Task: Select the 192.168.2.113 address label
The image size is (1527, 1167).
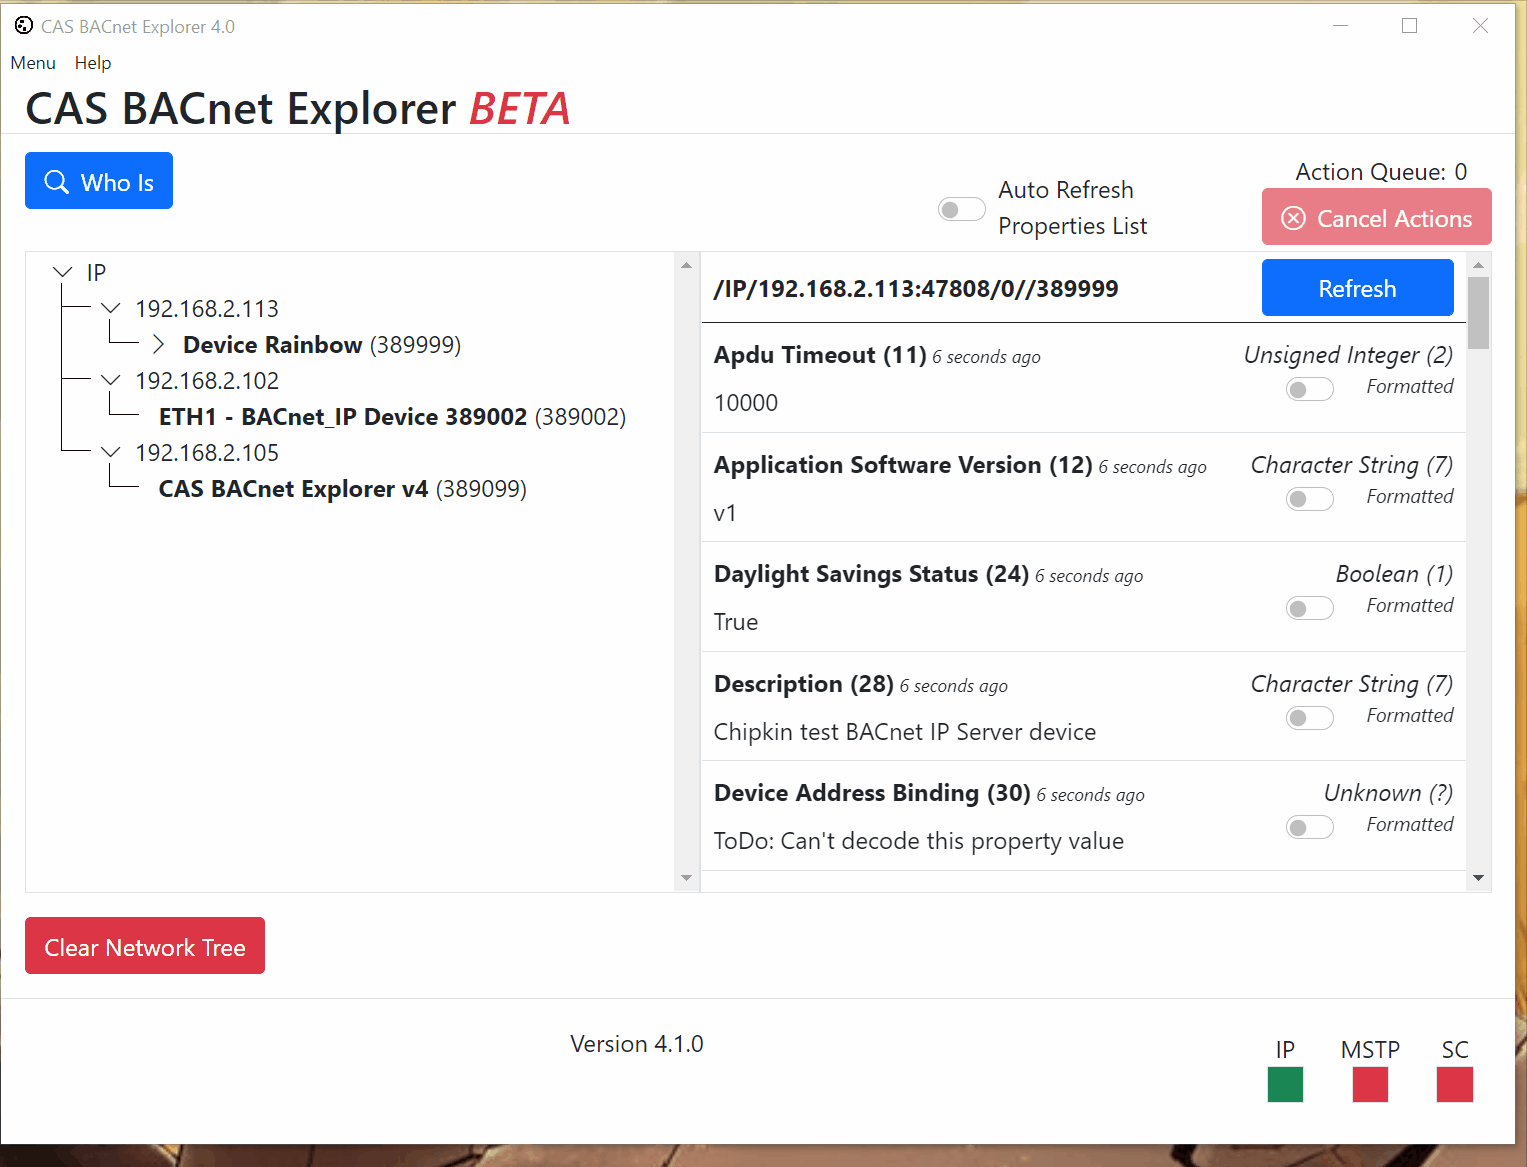Action: (x=207, y=309)
